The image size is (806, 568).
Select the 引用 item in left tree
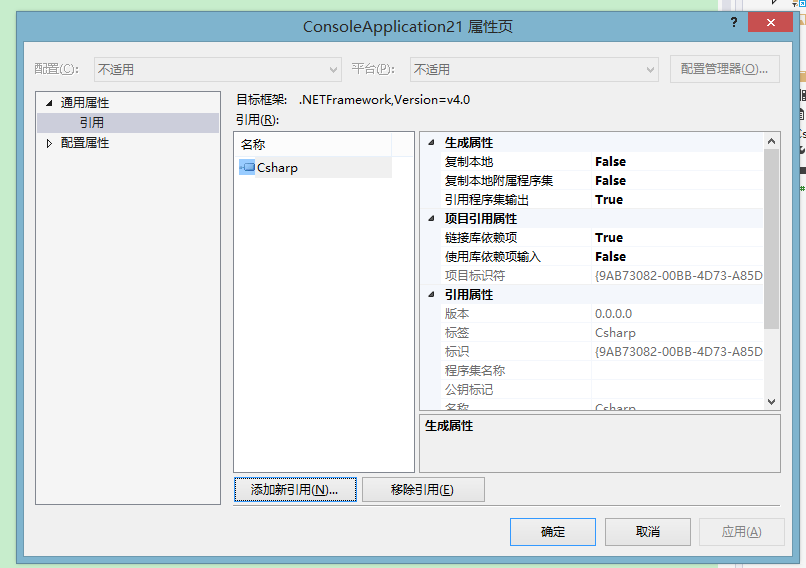[x=92, y=123]
